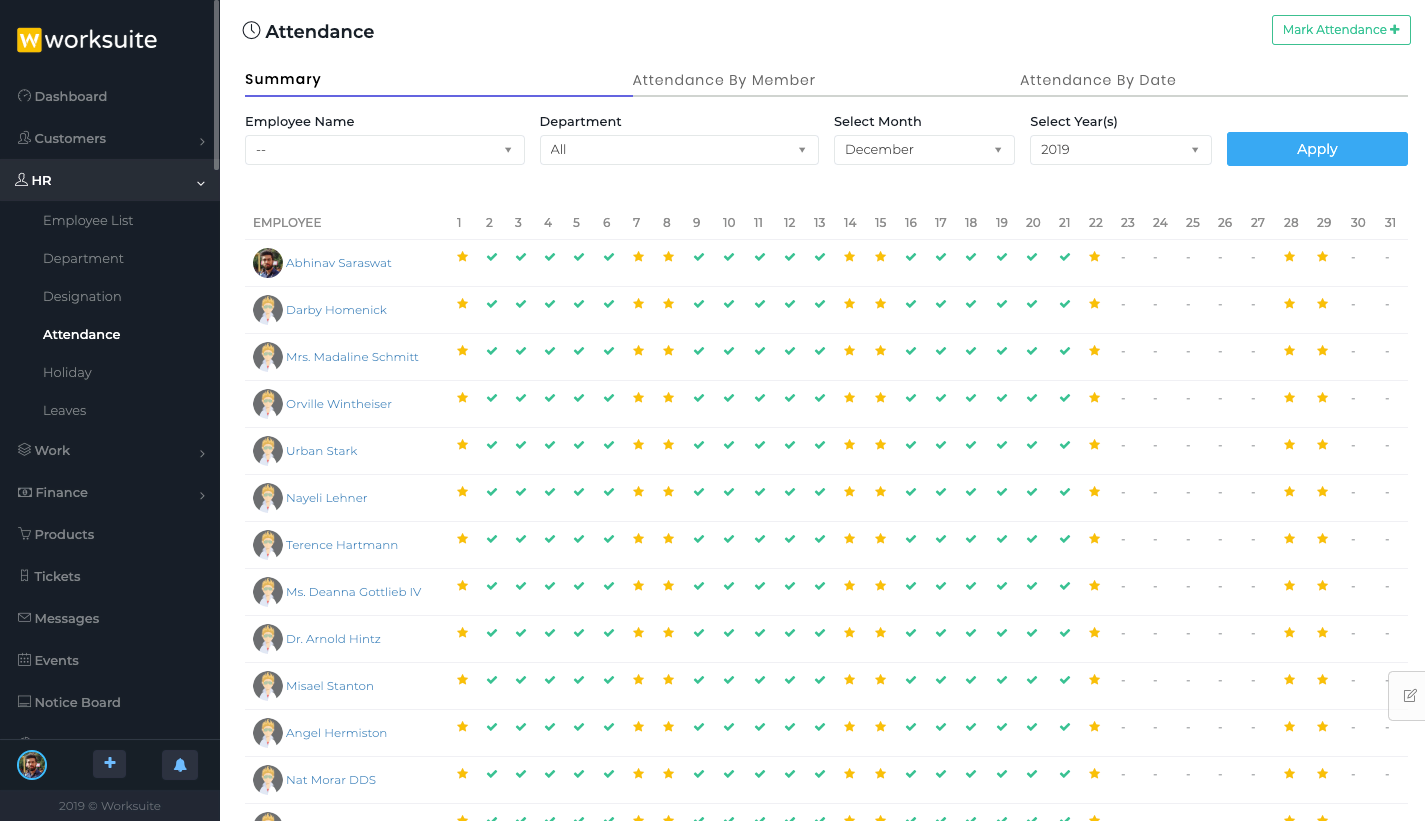1425x821 pixels.
Task: Select Attendance in the HR submenu
Action: (x=81, y=334)
